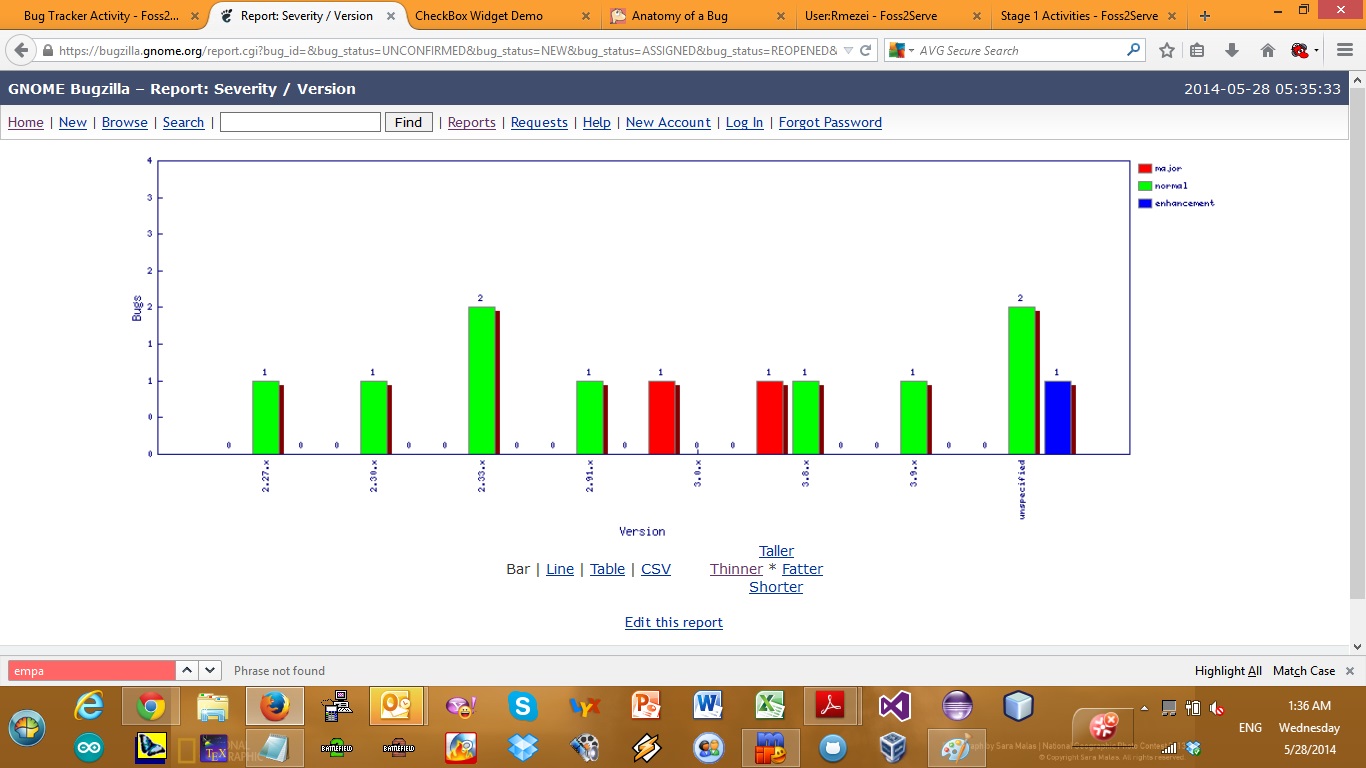
Task: Show the bookmarks list icon
Action: click(x=1197, y=50)
